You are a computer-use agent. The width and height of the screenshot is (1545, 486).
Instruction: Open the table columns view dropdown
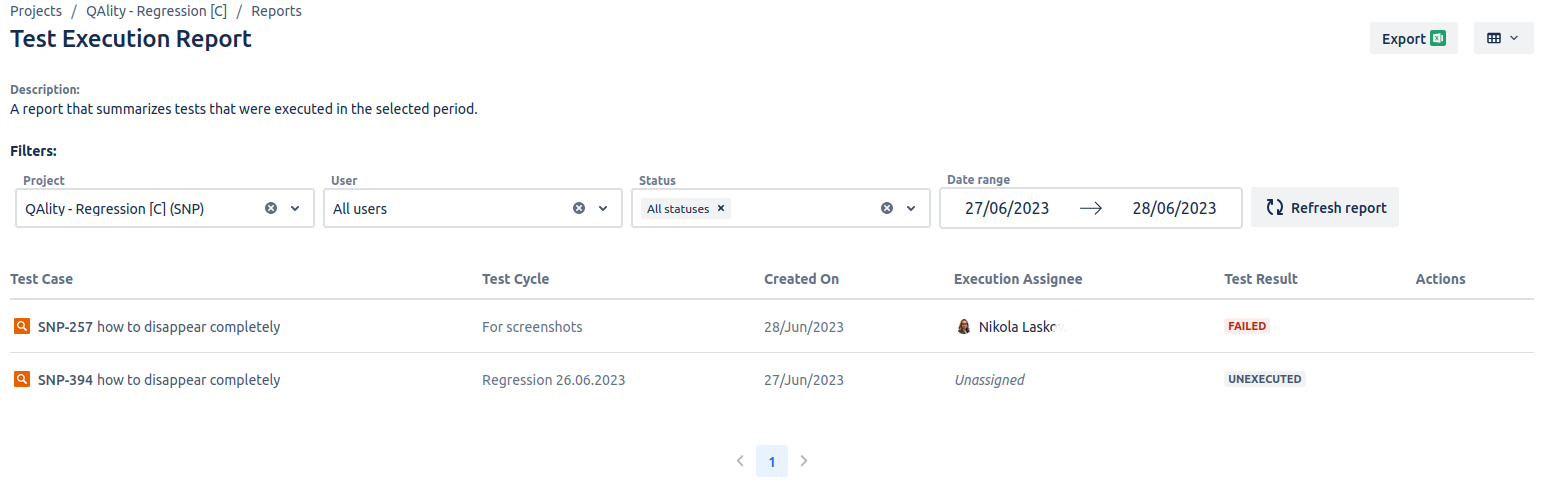(x=1503, y=38)
